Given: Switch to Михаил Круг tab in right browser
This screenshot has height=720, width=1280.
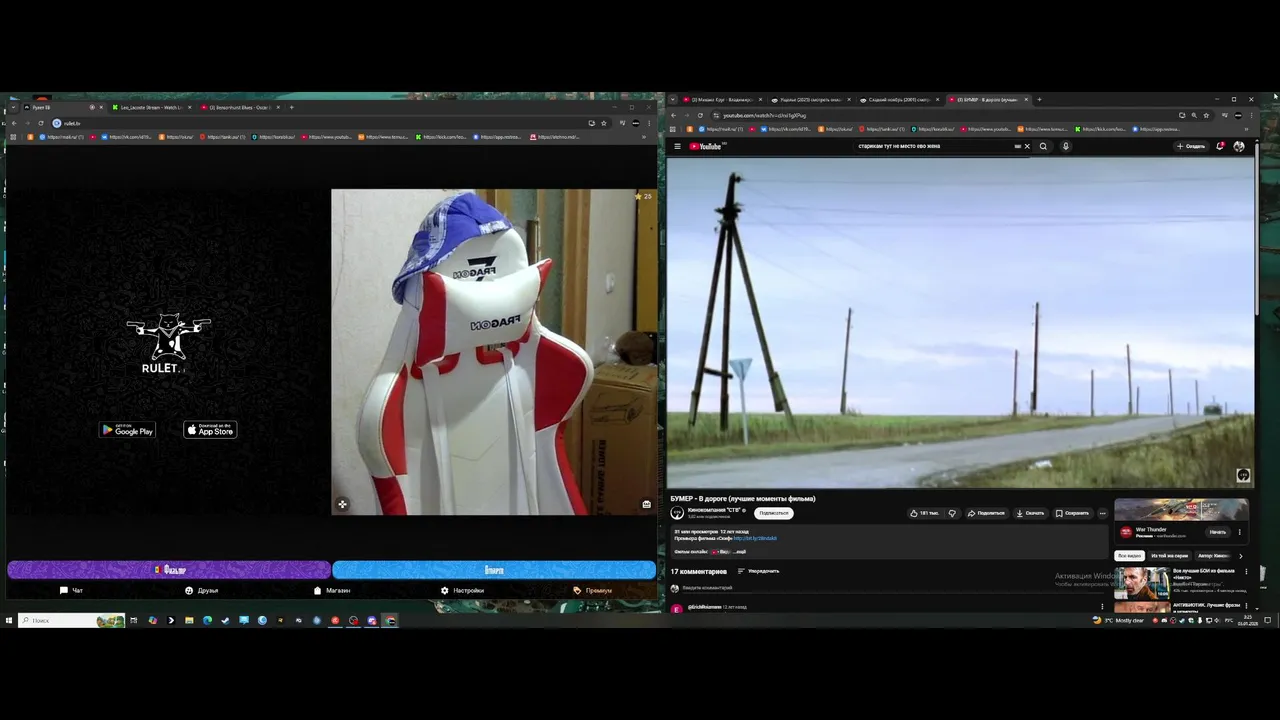Looking at the screenshot, I should [722, 100].
